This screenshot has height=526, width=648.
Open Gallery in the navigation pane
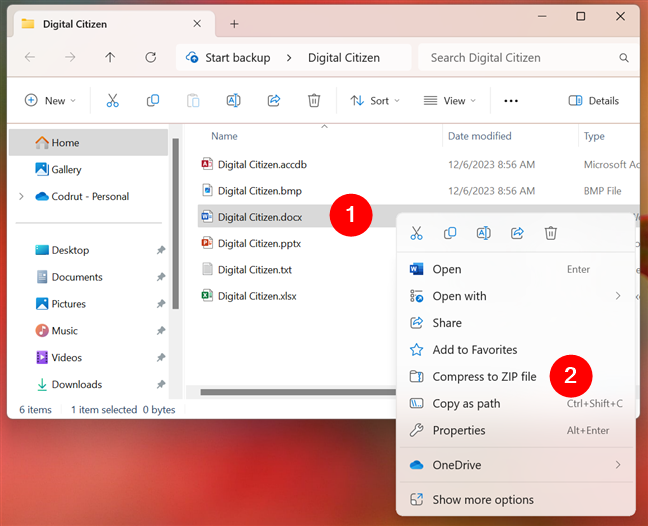pos(88,169)
